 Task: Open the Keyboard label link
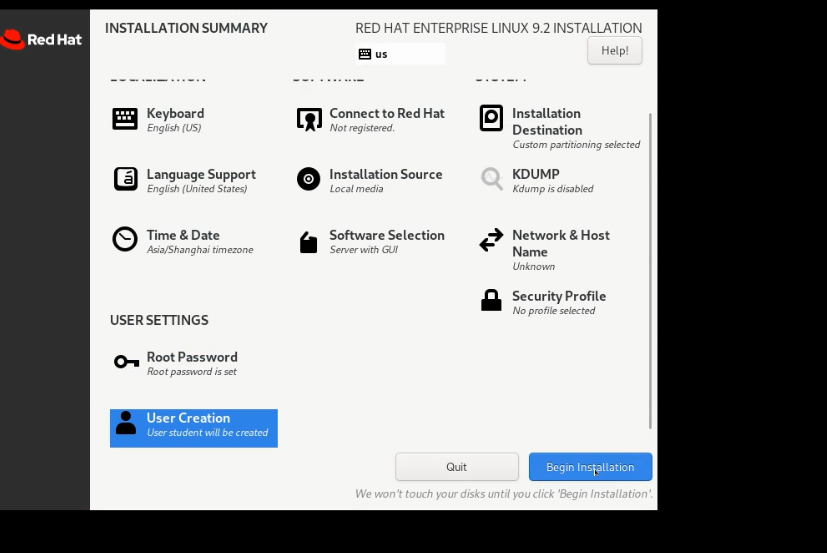[175, 113]
